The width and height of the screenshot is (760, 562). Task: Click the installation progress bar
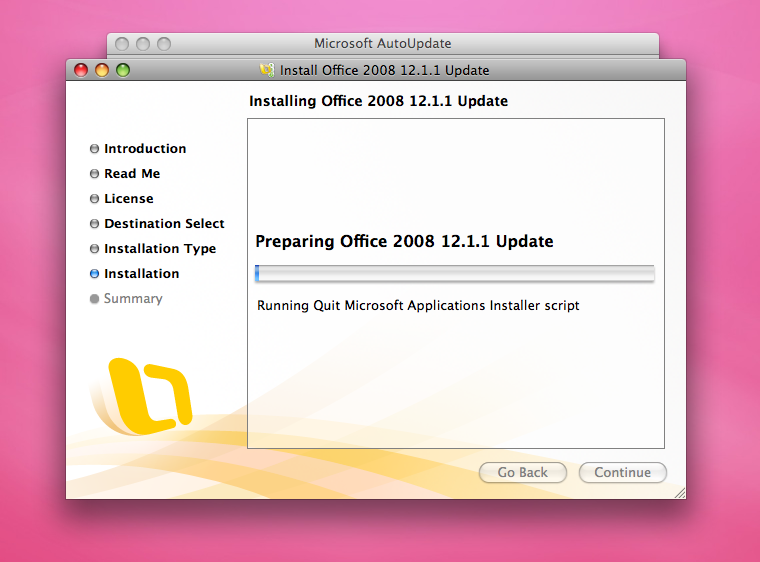click(x=455, y=273)
